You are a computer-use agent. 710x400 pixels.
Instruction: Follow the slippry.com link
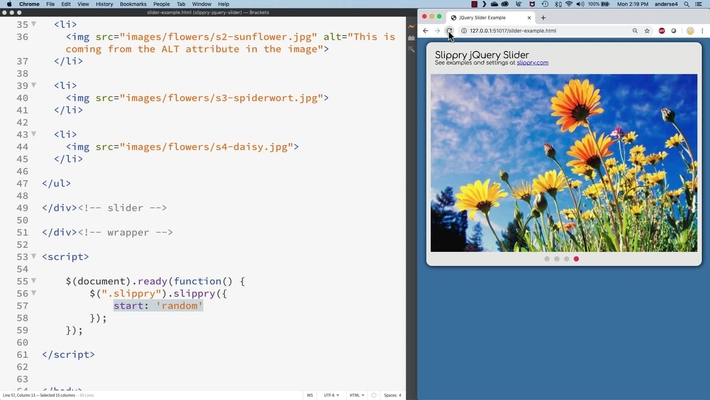(532, 63)
